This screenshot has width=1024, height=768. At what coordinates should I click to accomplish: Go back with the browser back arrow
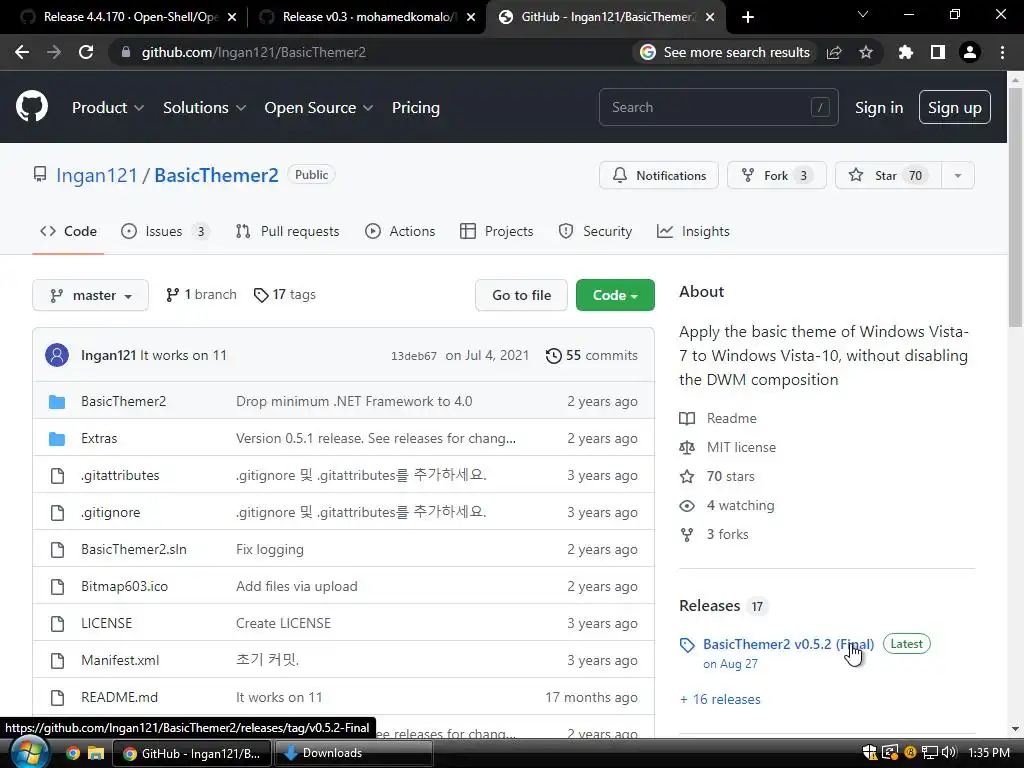point(22,52)
